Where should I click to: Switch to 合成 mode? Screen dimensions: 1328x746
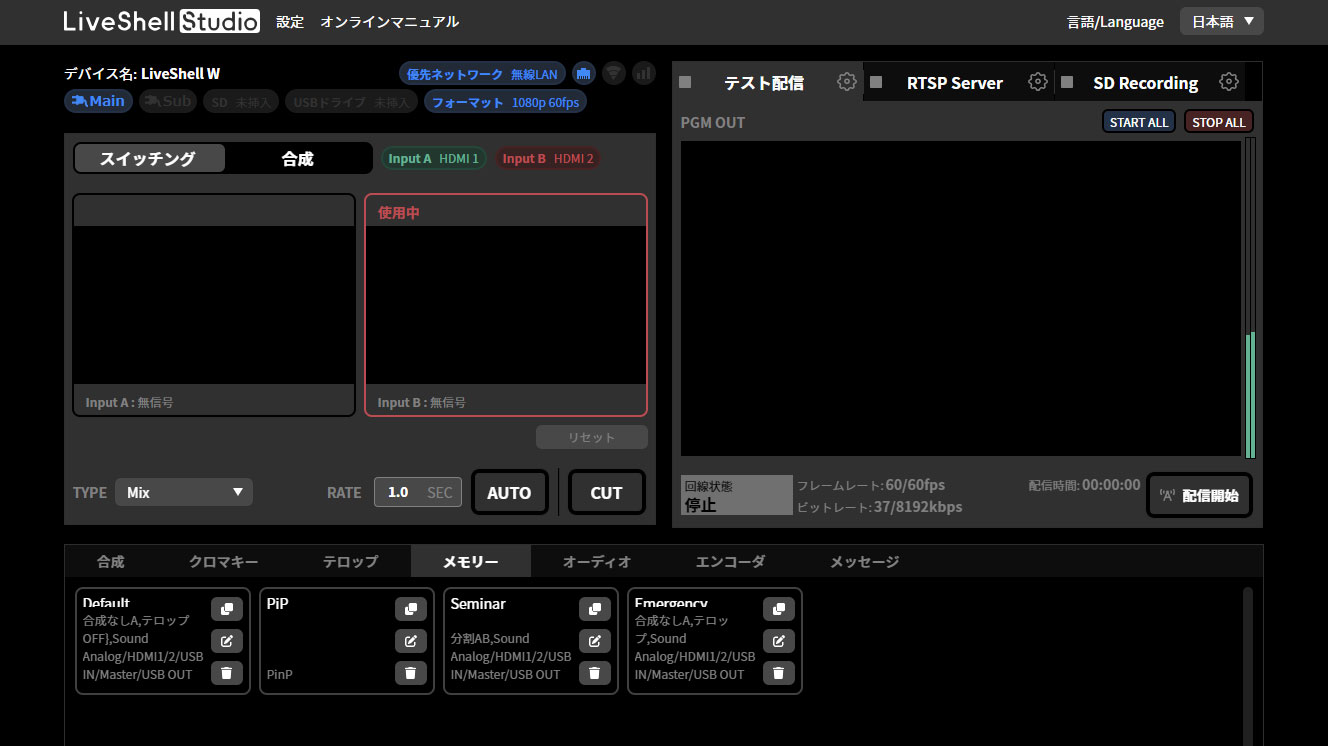[x=298, y=158]
